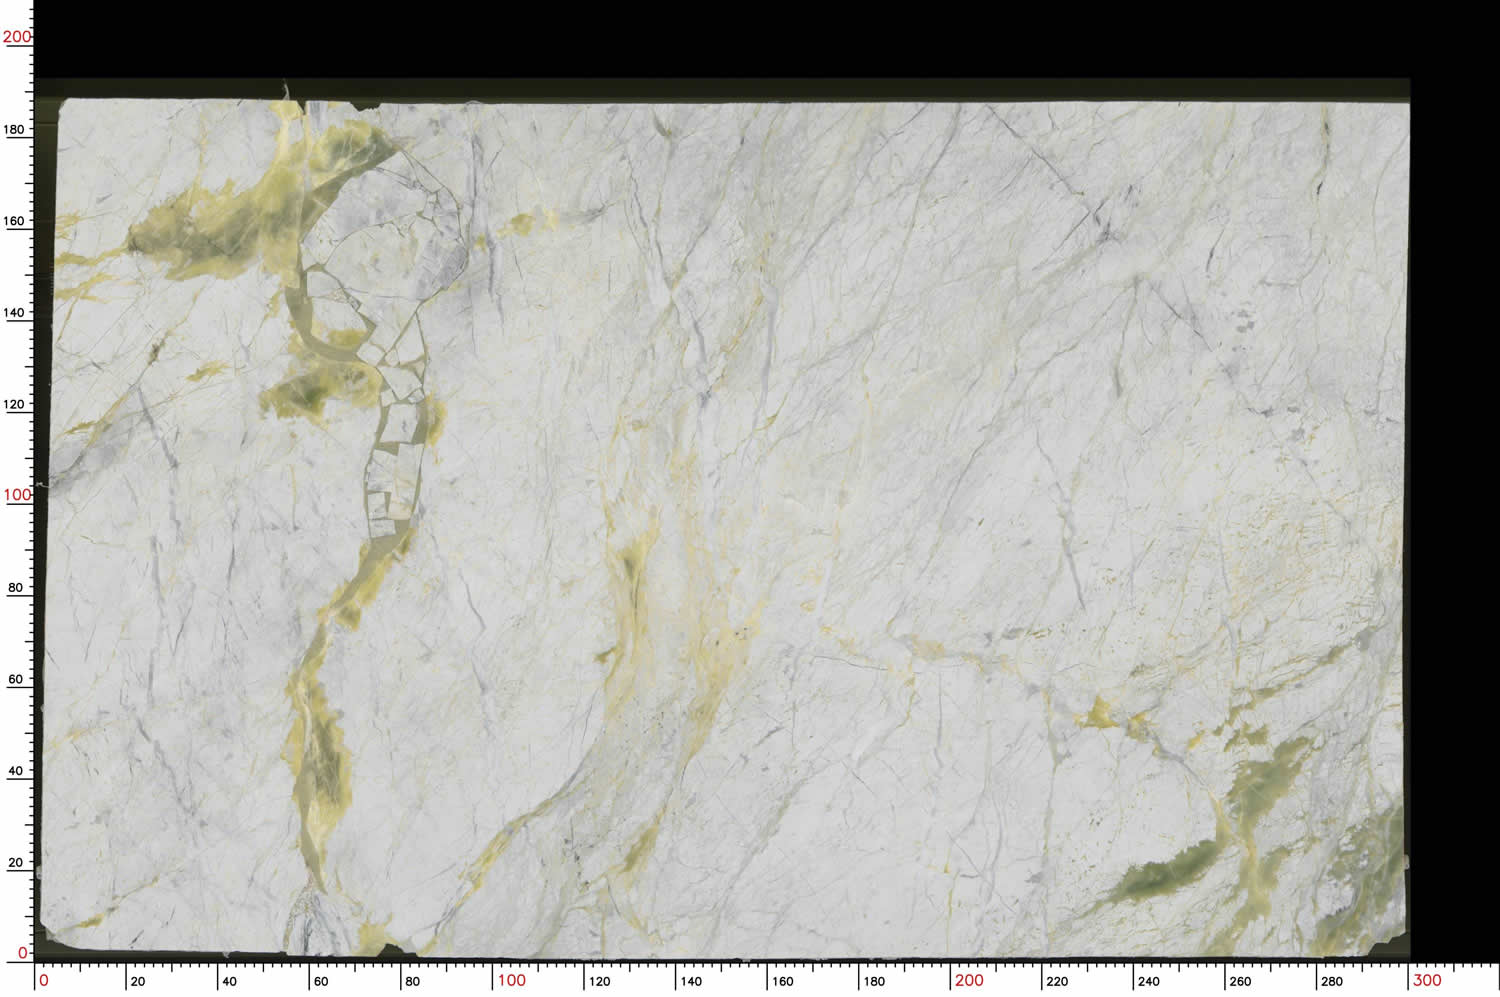The height and width of the screenshot is (997, 1500).
Task: Click the red 0 on the horizontal ruler
Action: pyautogui.click(x=43, y=980)
